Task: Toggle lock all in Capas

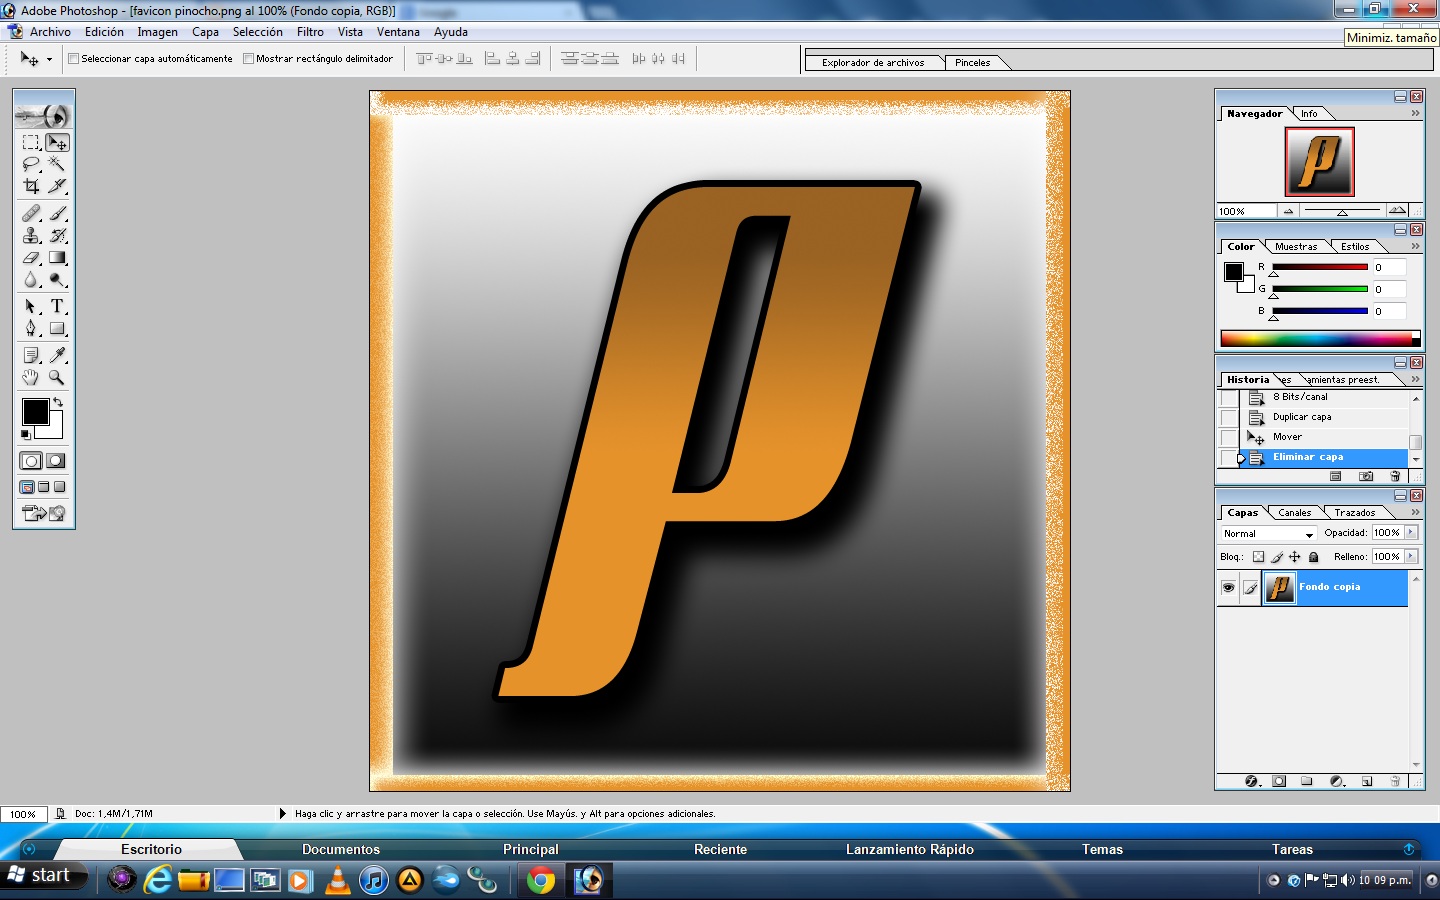Action: [x=1314, y=557]
